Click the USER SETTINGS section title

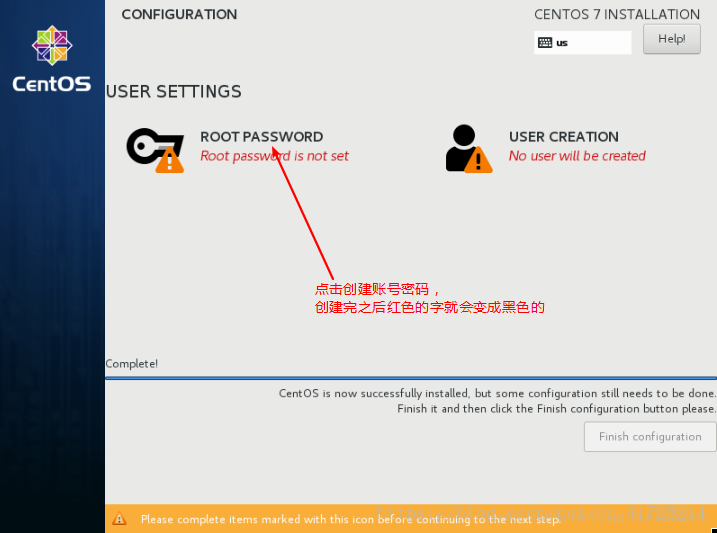(174, 91)
